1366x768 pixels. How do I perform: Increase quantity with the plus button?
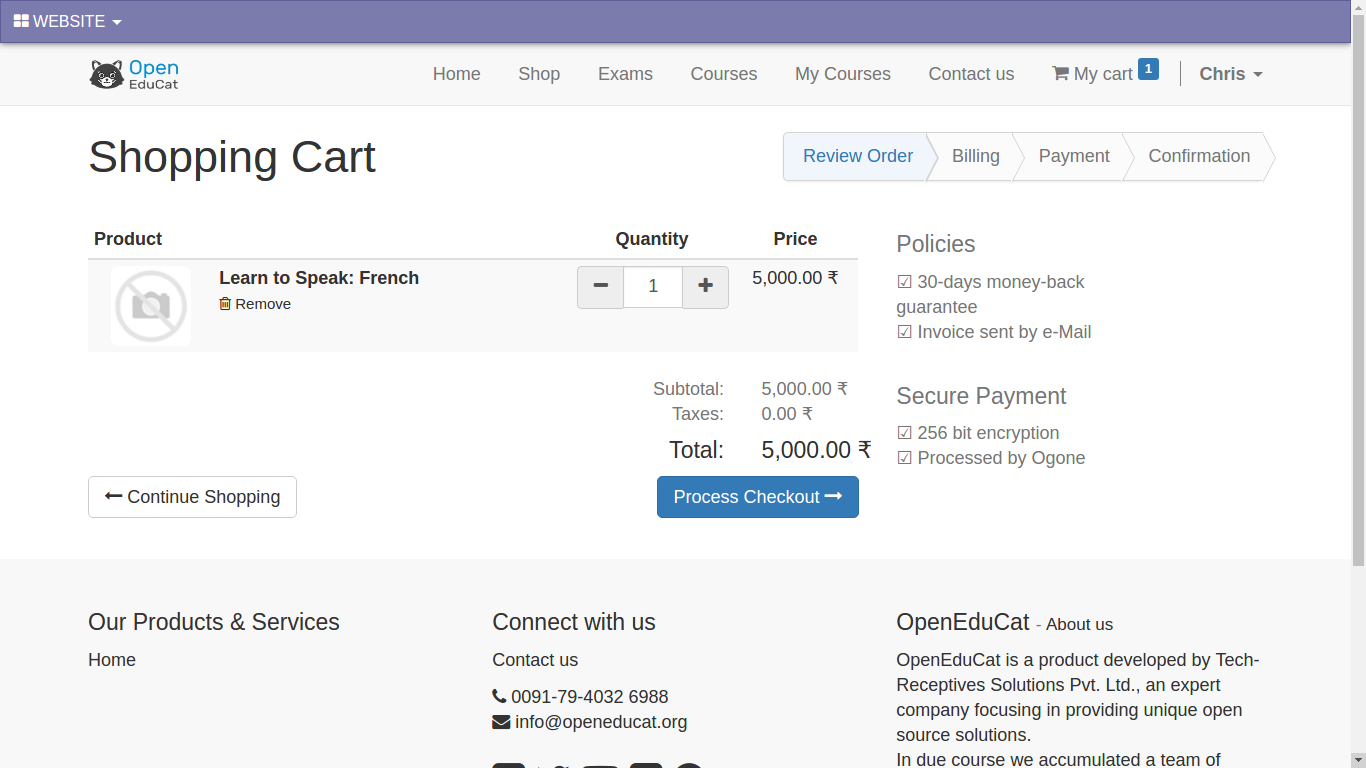705,287
